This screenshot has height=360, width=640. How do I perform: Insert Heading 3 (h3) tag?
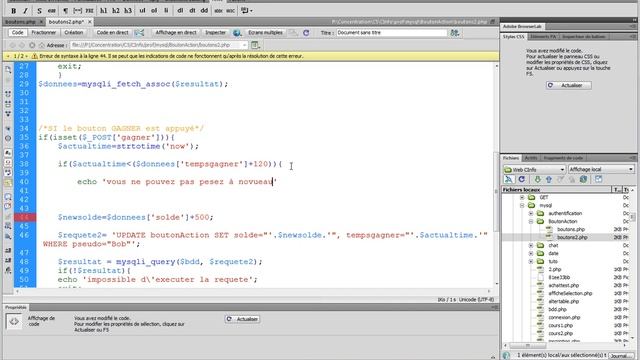click(x=128, y=11)
